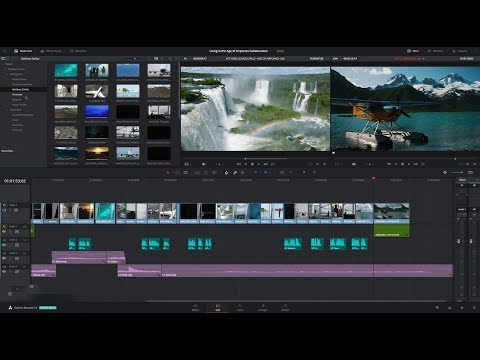
Task: Toggle the Inspector panel button
Action: click(x=460, y=51)
